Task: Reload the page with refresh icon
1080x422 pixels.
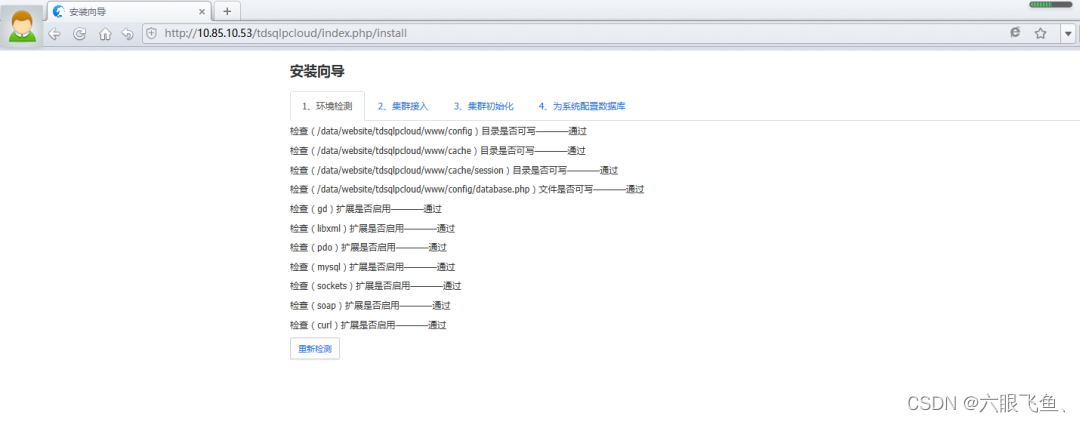Action: coord(80,33)
